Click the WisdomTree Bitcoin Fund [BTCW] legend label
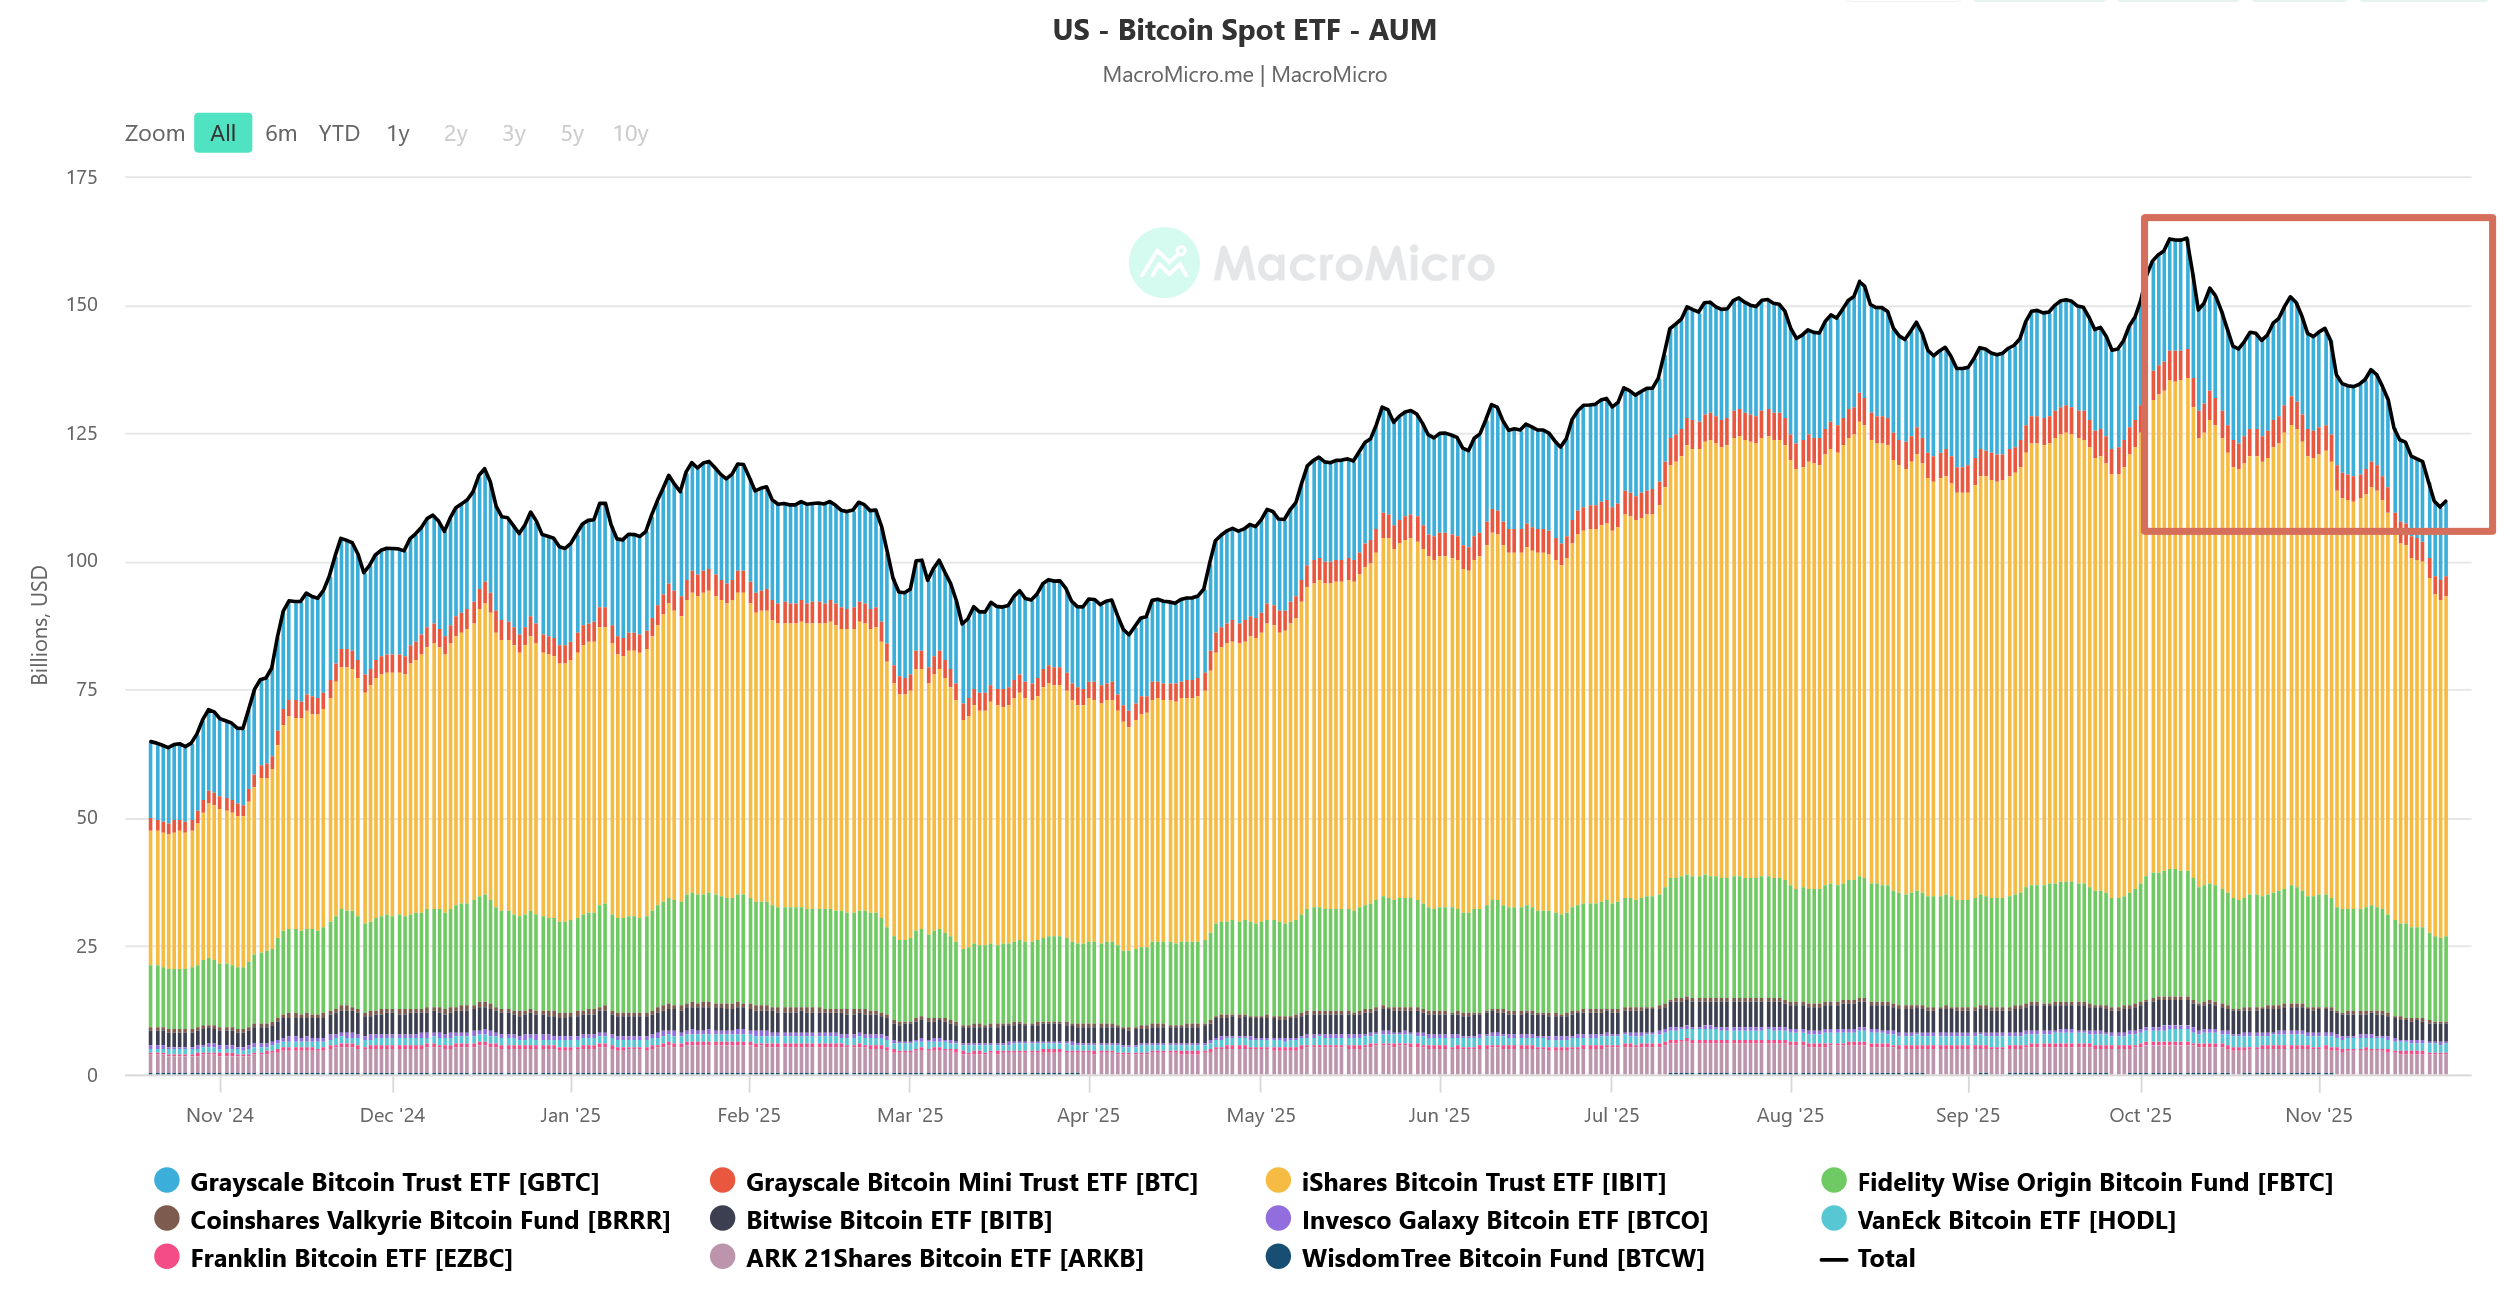The height and width of the screenshot is (1312, 2510). tap(1503, 1259)
